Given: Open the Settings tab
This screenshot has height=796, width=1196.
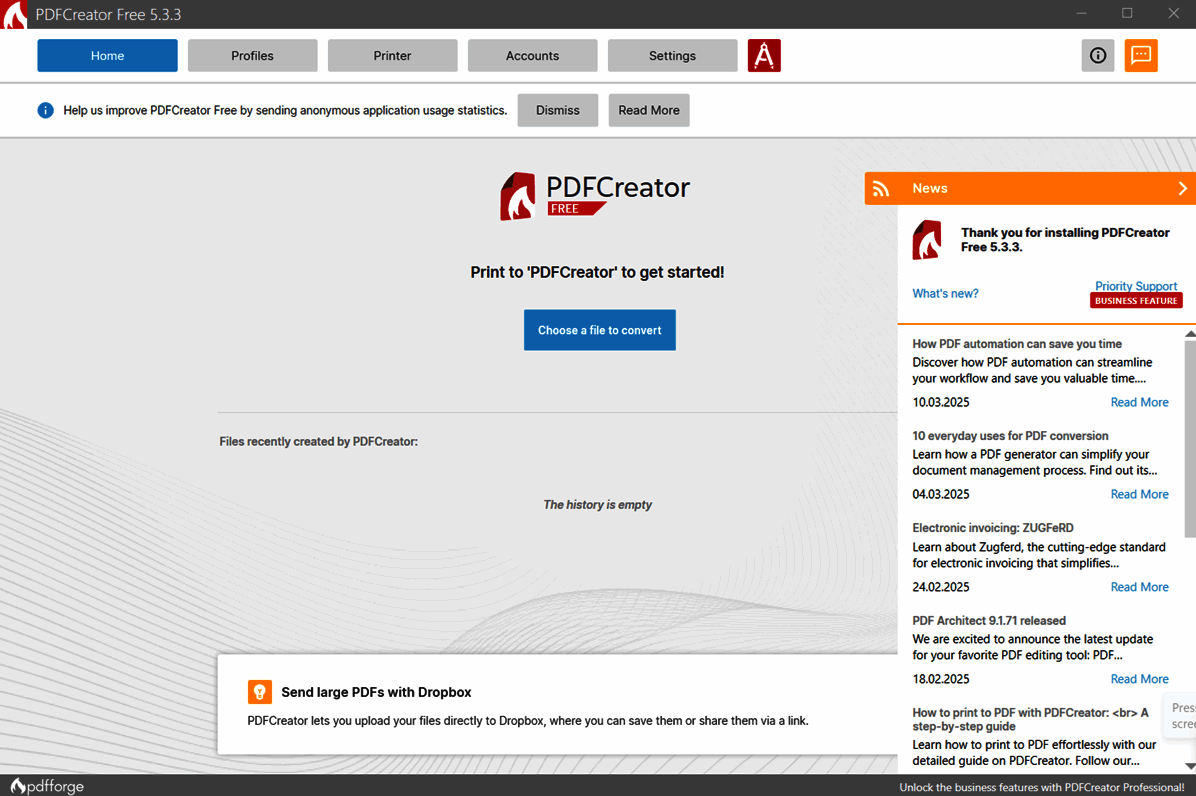Looking at the screenshot, I should coord(673,56).
